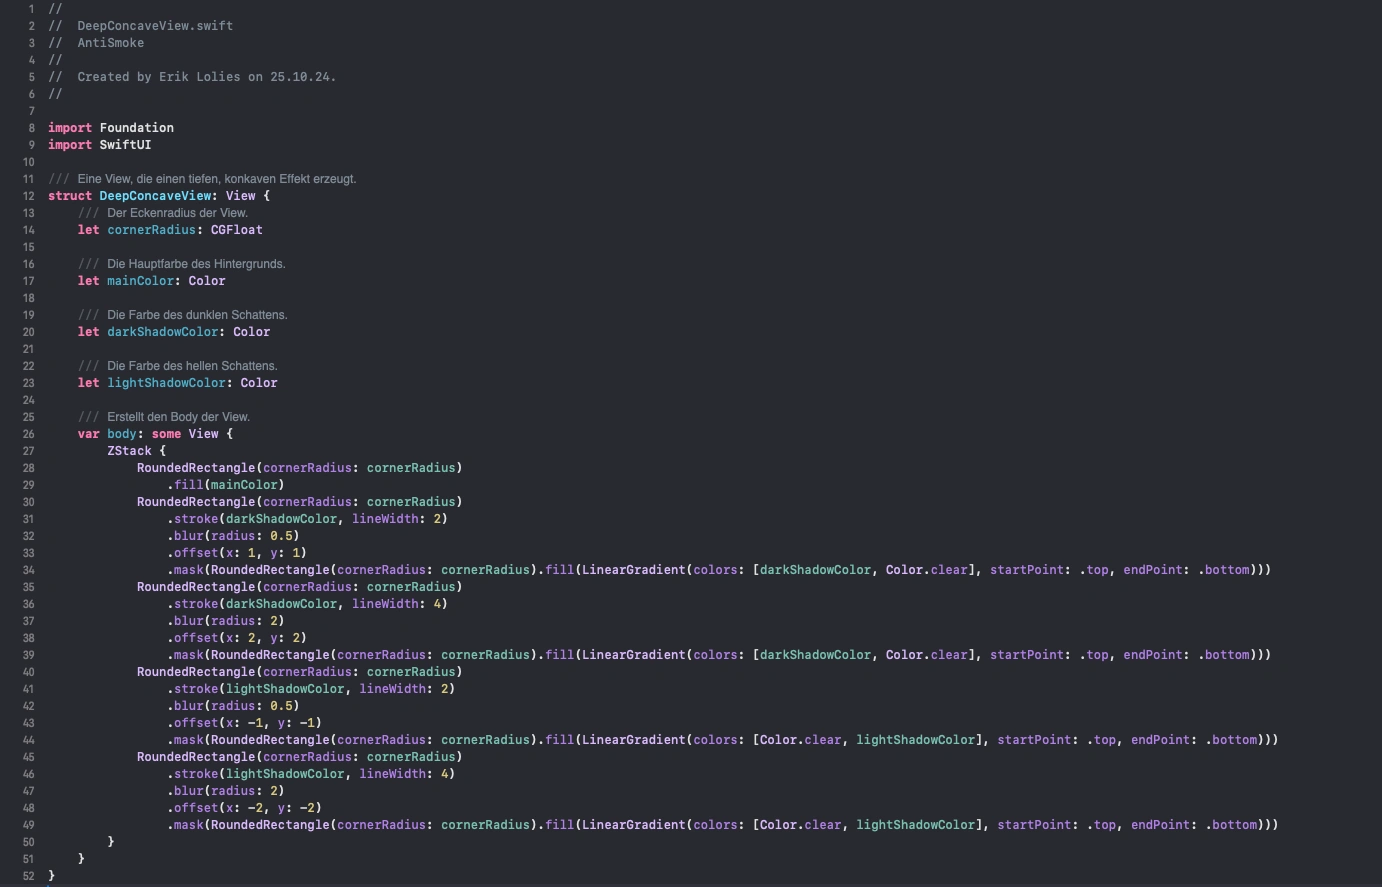1382x887 pixels.
Task: Click the 'some' keyword before View
Action: pos(166,434)
